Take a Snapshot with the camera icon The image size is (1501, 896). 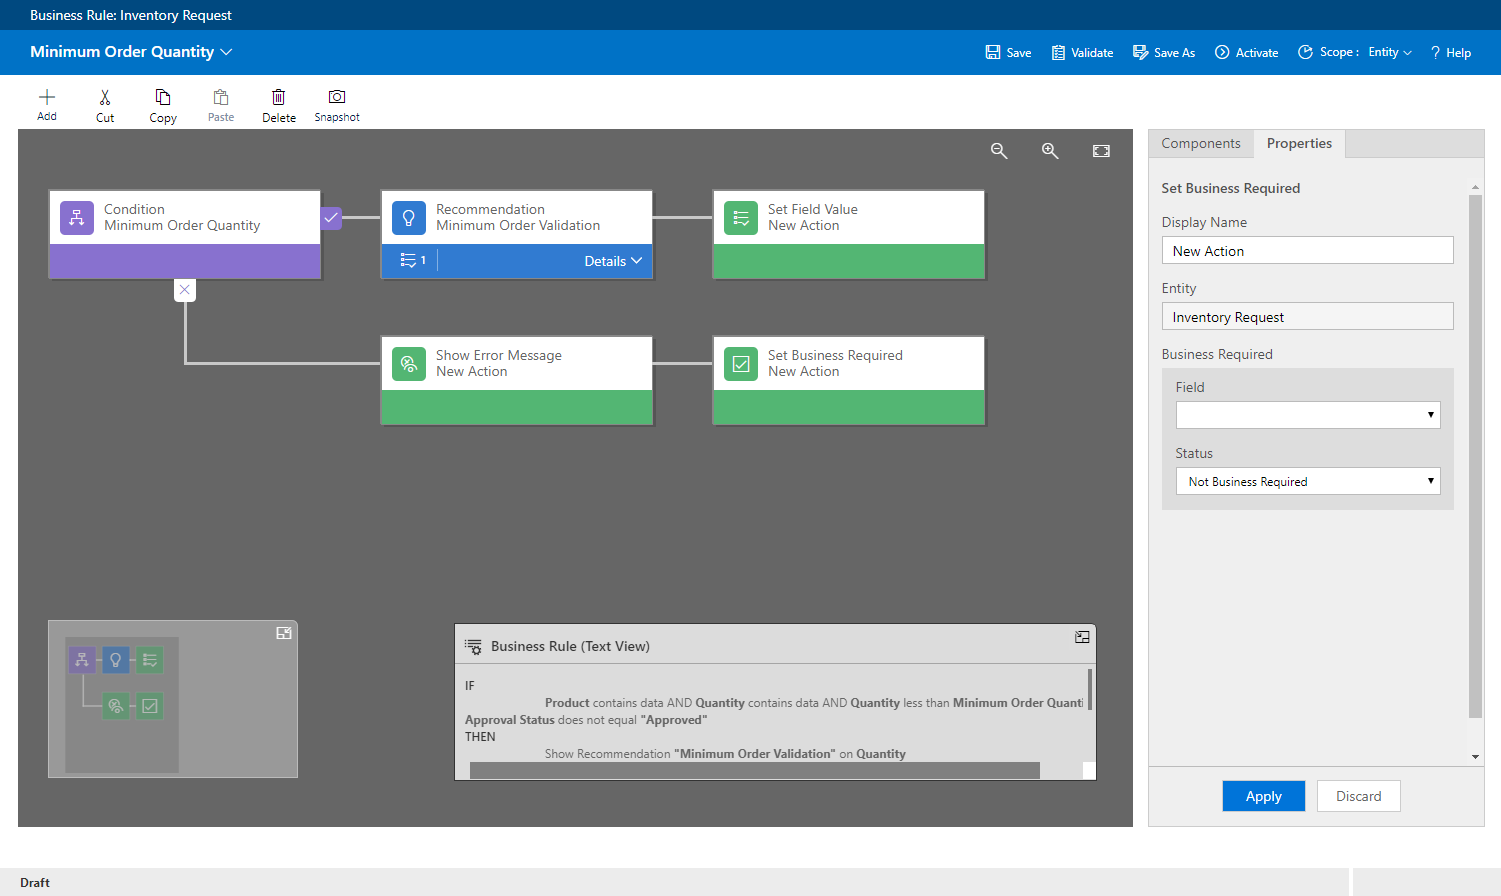click(x=337, y=98)
